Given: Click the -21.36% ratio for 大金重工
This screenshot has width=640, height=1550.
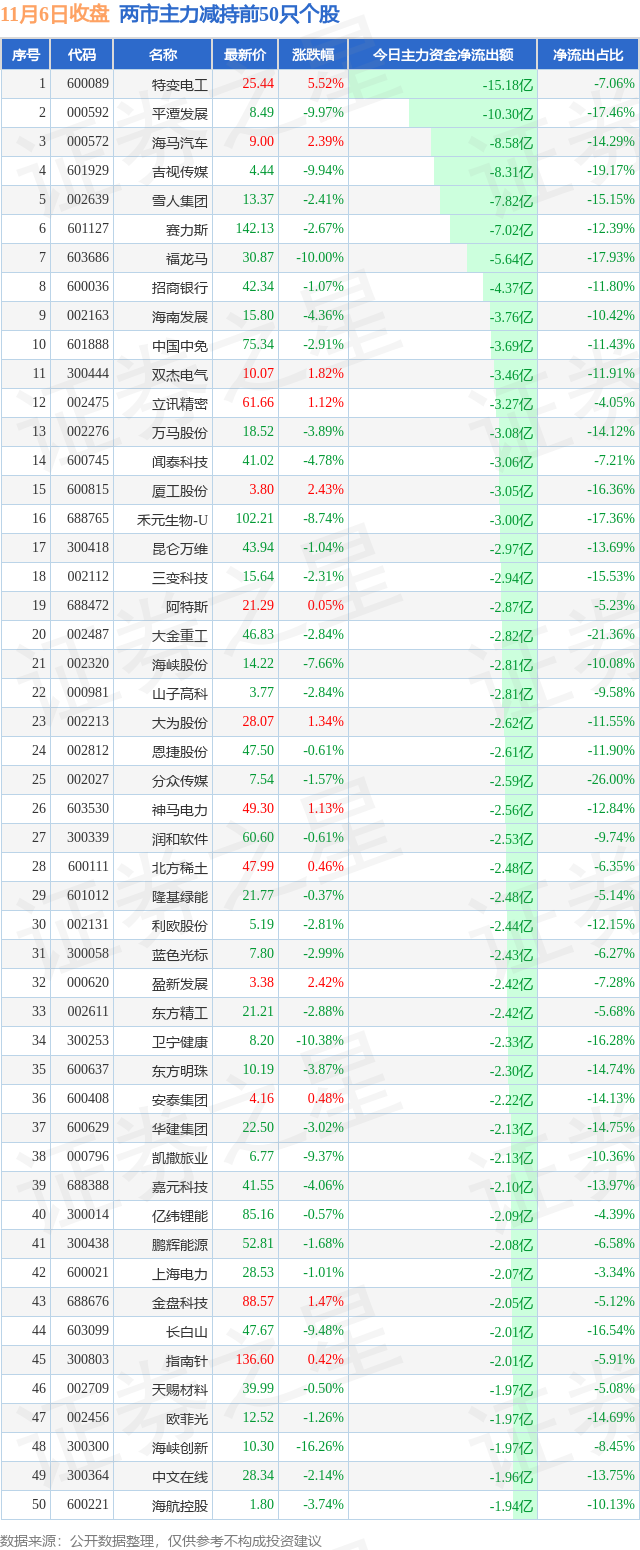Looking at the screenshot, I should click(611, 635).
